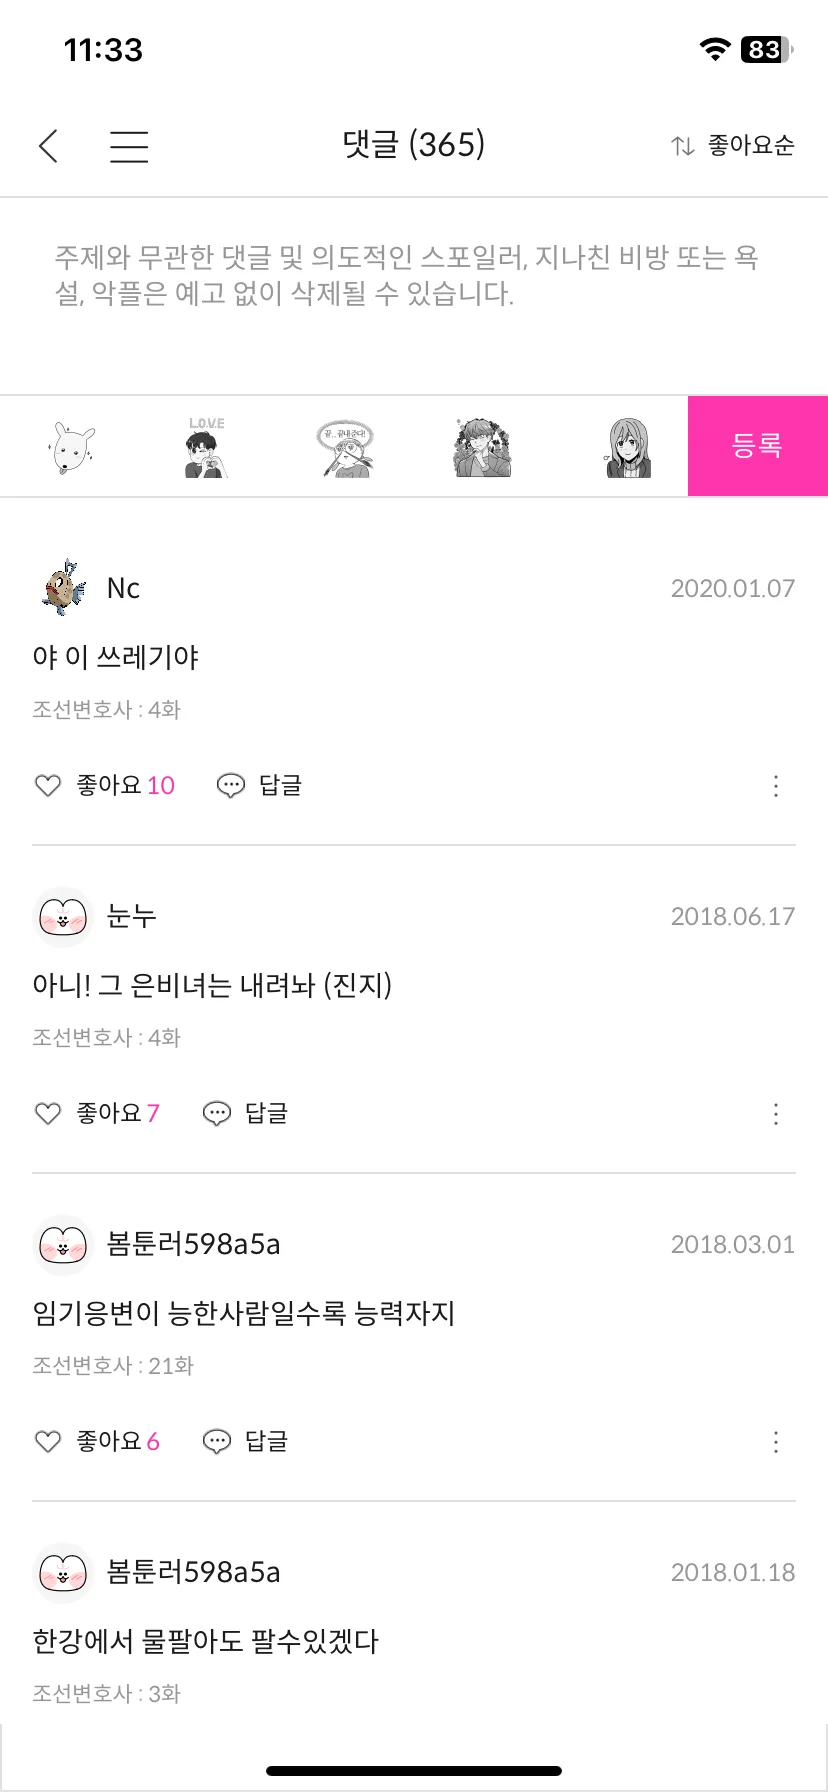
Task: Open Nc's fish profile avatar
Action: pyautogui.click(x=64, y=588)
